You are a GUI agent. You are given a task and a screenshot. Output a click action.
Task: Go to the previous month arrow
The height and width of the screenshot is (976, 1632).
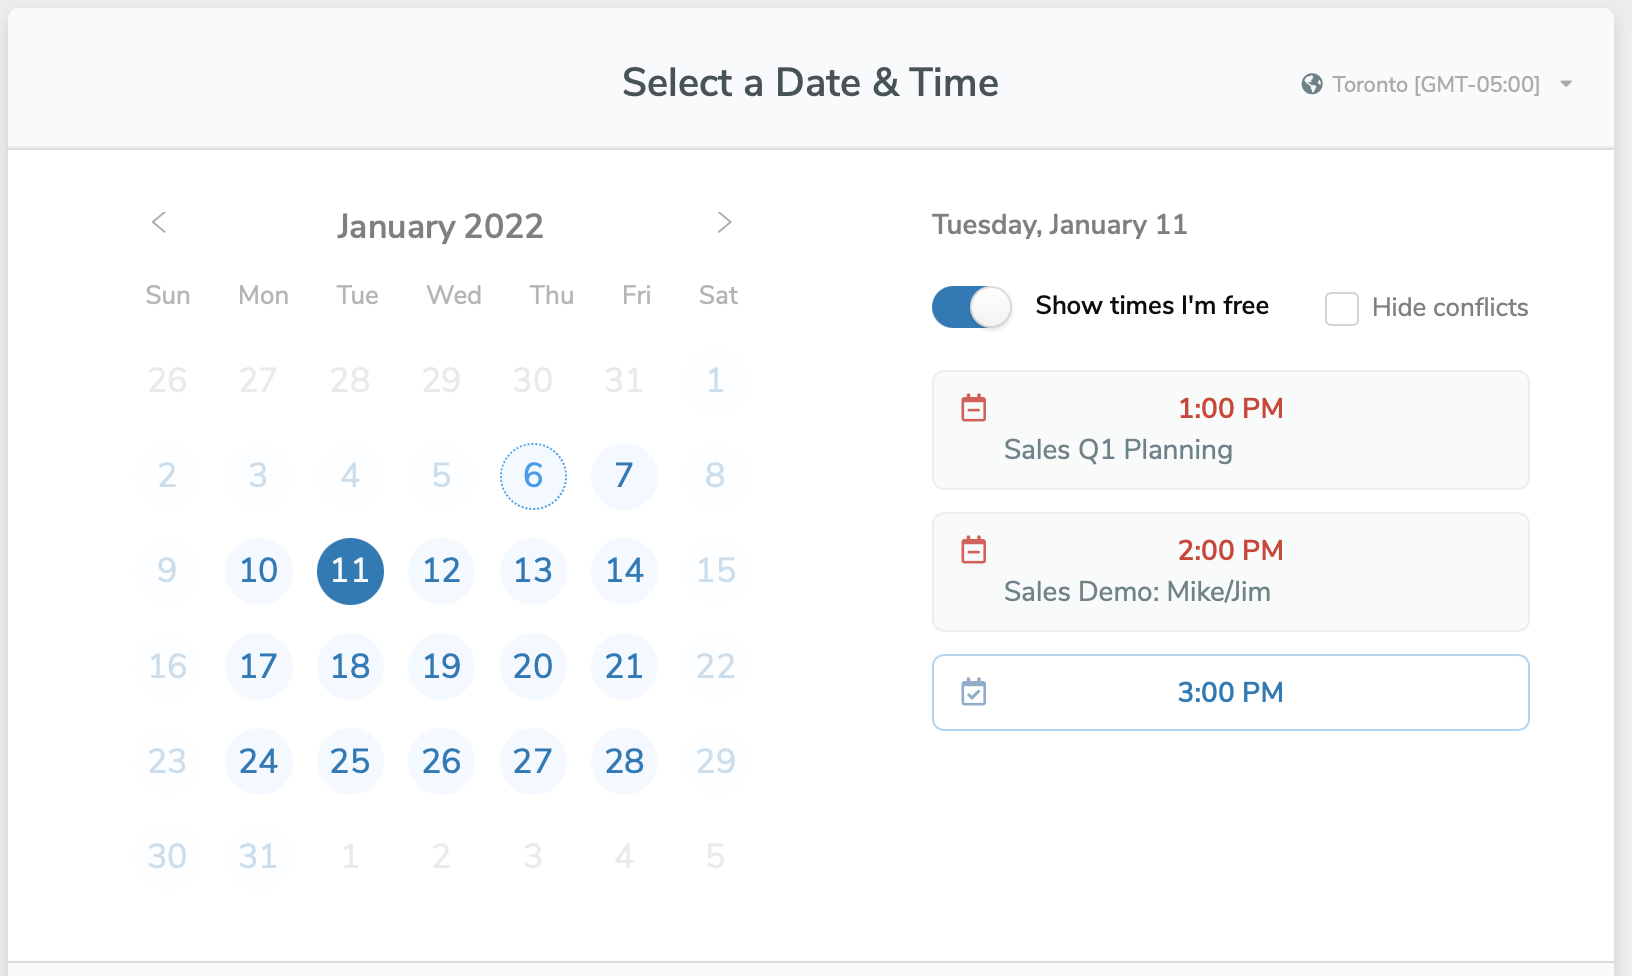(159, 223)
